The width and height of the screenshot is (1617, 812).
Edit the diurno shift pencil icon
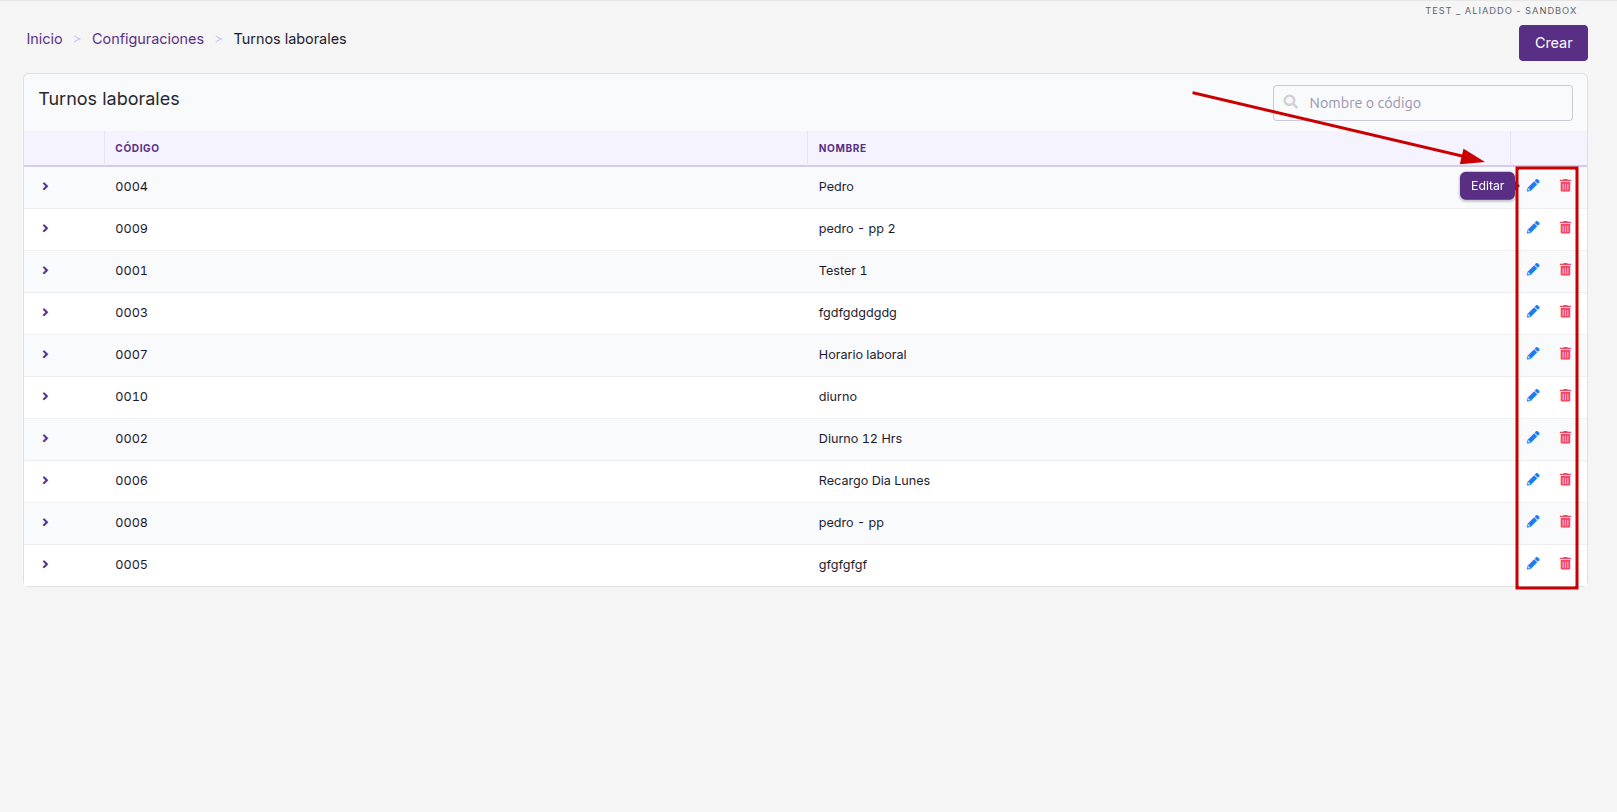coord(1533,396)
